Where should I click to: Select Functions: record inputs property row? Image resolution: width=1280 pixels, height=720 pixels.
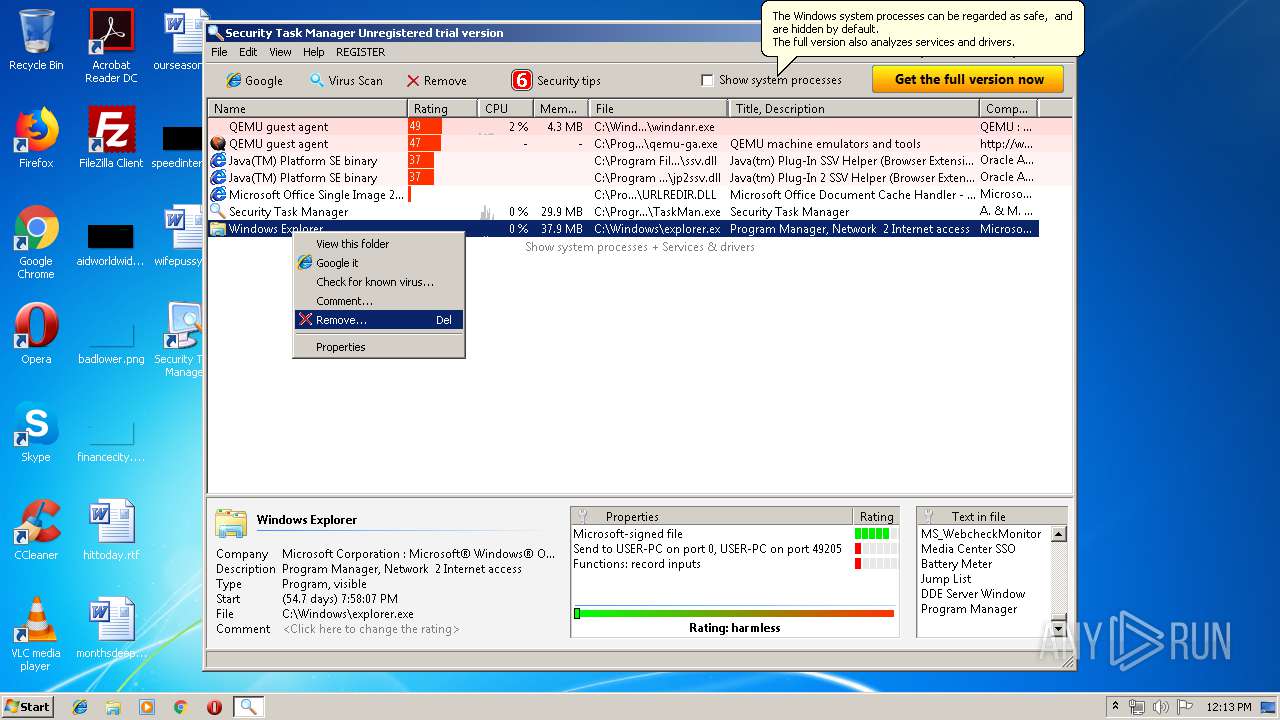pyautogui.click(x=735, y=564)
